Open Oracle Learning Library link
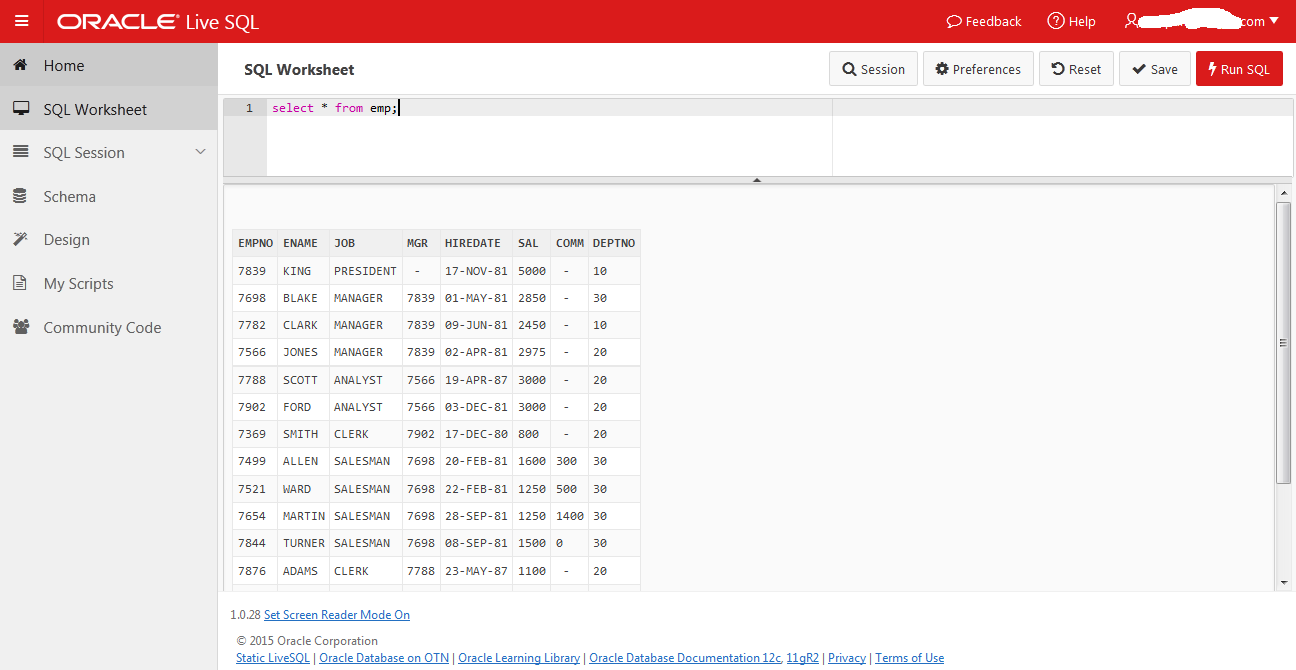Viewport: 1296px width, 670px height. (x=519, y=658)
